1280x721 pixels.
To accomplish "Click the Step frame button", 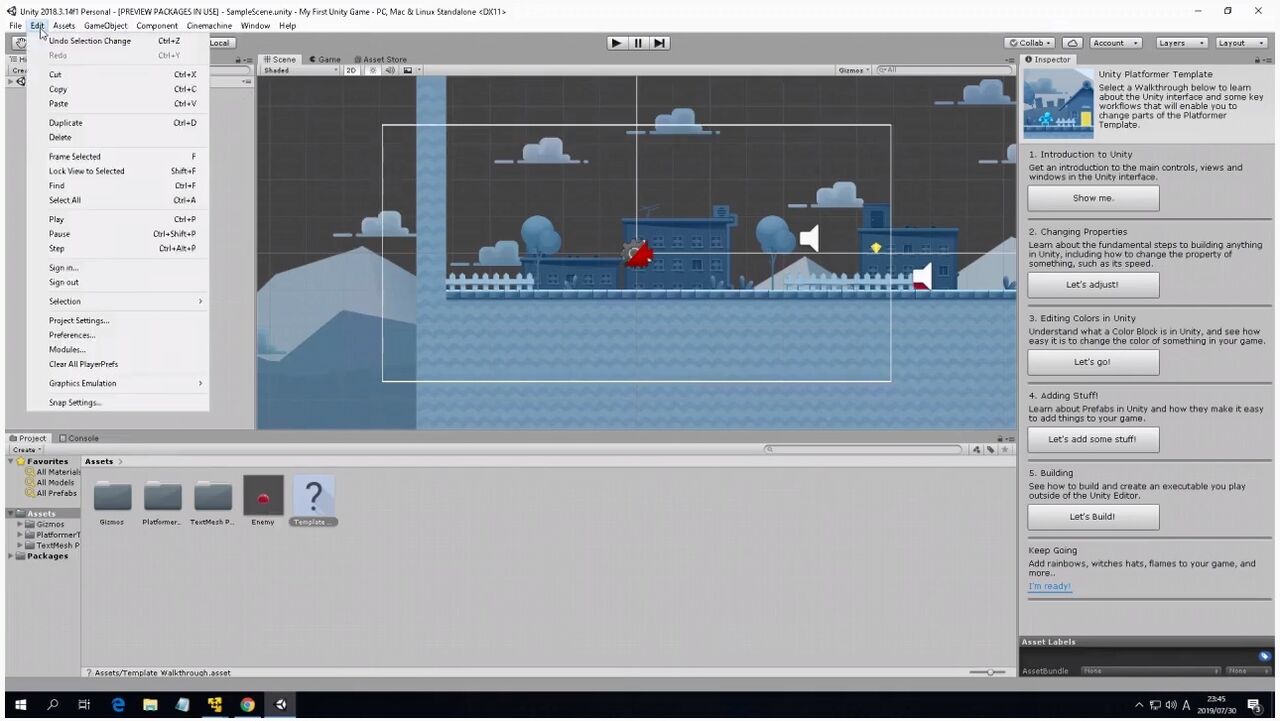I will click(659, 43).
